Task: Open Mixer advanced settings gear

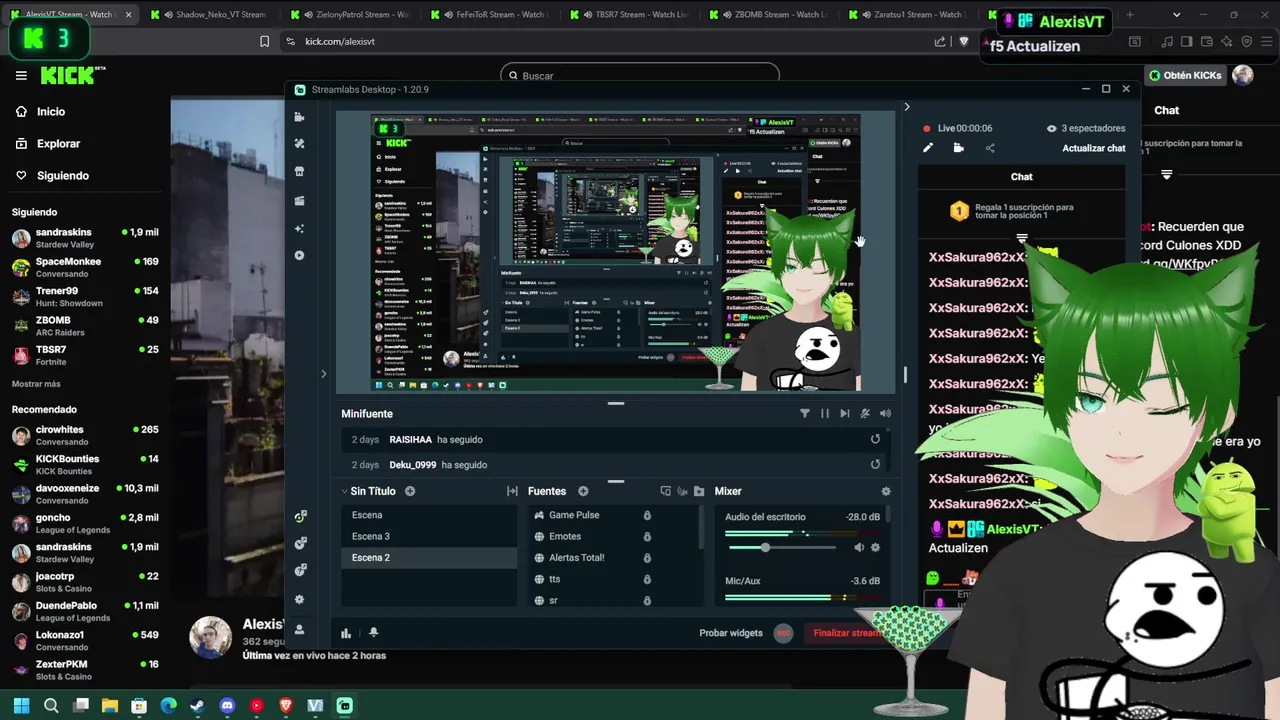Action: coord(885,491)
